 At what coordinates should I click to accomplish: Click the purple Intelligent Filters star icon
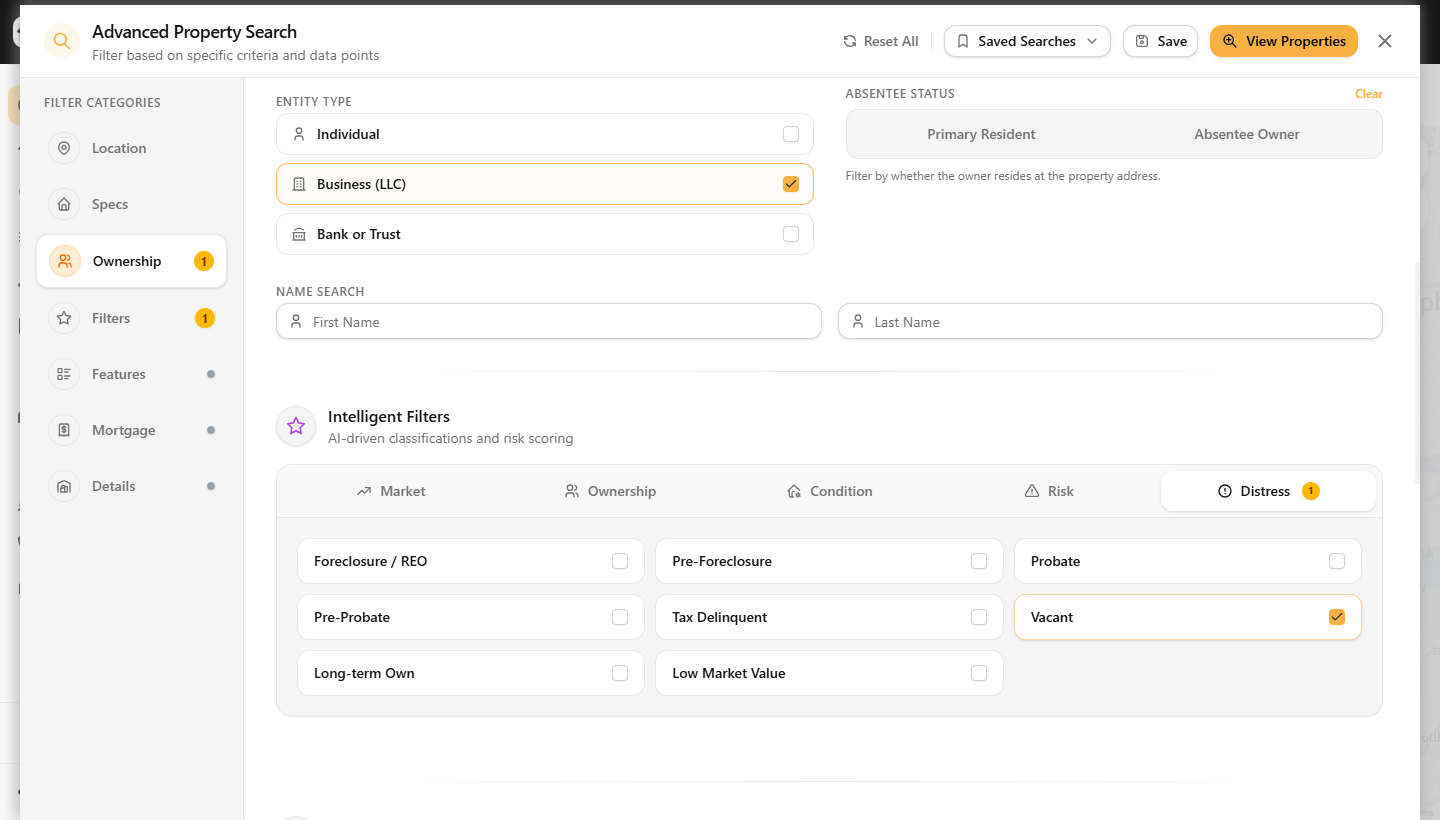pos(296,426)
